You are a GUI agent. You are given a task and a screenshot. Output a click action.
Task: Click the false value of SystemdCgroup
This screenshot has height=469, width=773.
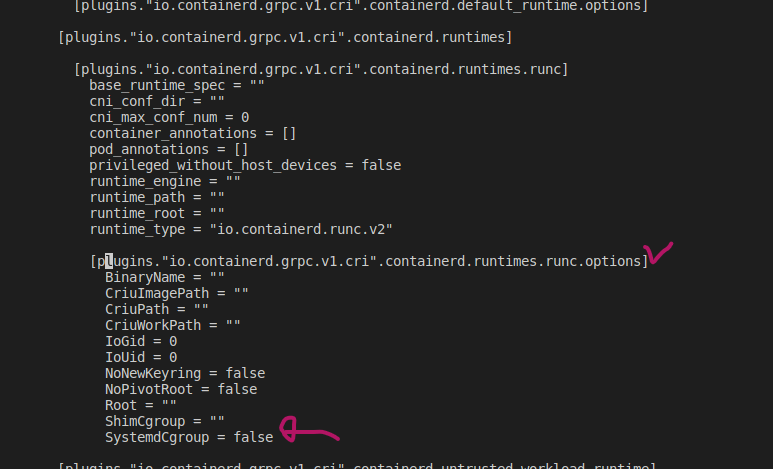pos(253,438)
